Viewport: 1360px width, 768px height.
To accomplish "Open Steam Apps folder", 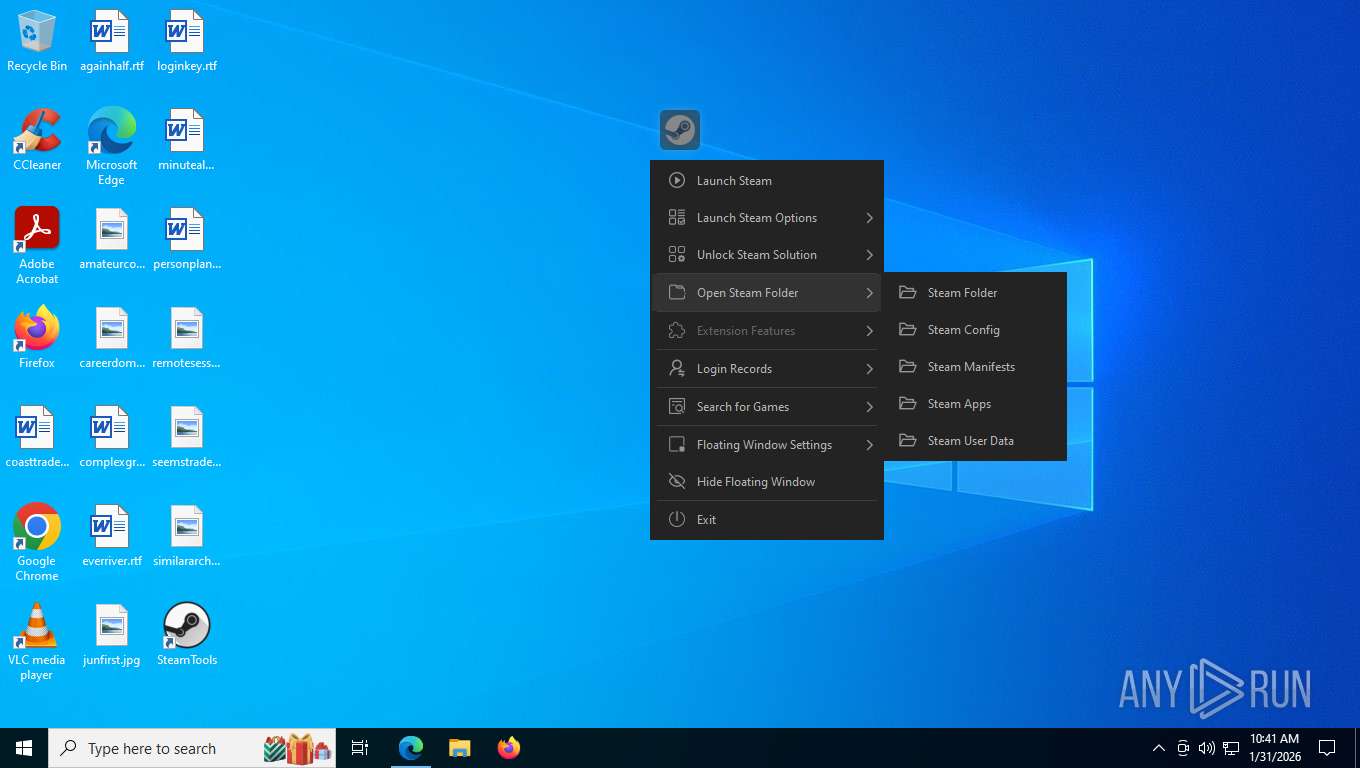I will (975, 404).
